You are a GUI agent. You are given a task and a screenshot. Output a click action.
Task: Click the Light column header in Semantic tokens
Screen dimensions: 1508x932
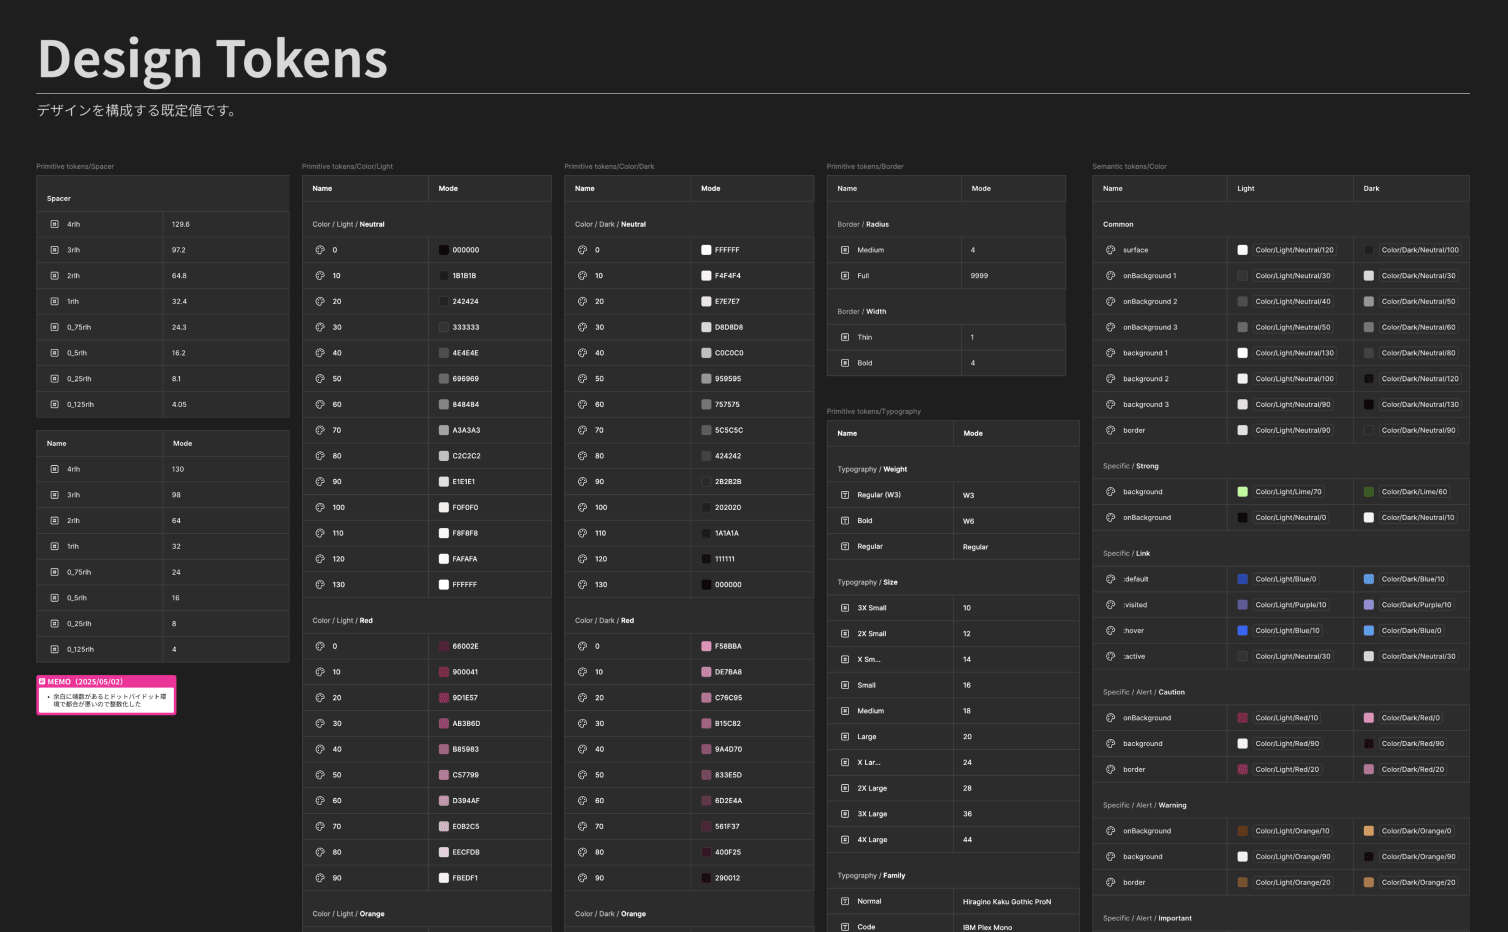1246,188
